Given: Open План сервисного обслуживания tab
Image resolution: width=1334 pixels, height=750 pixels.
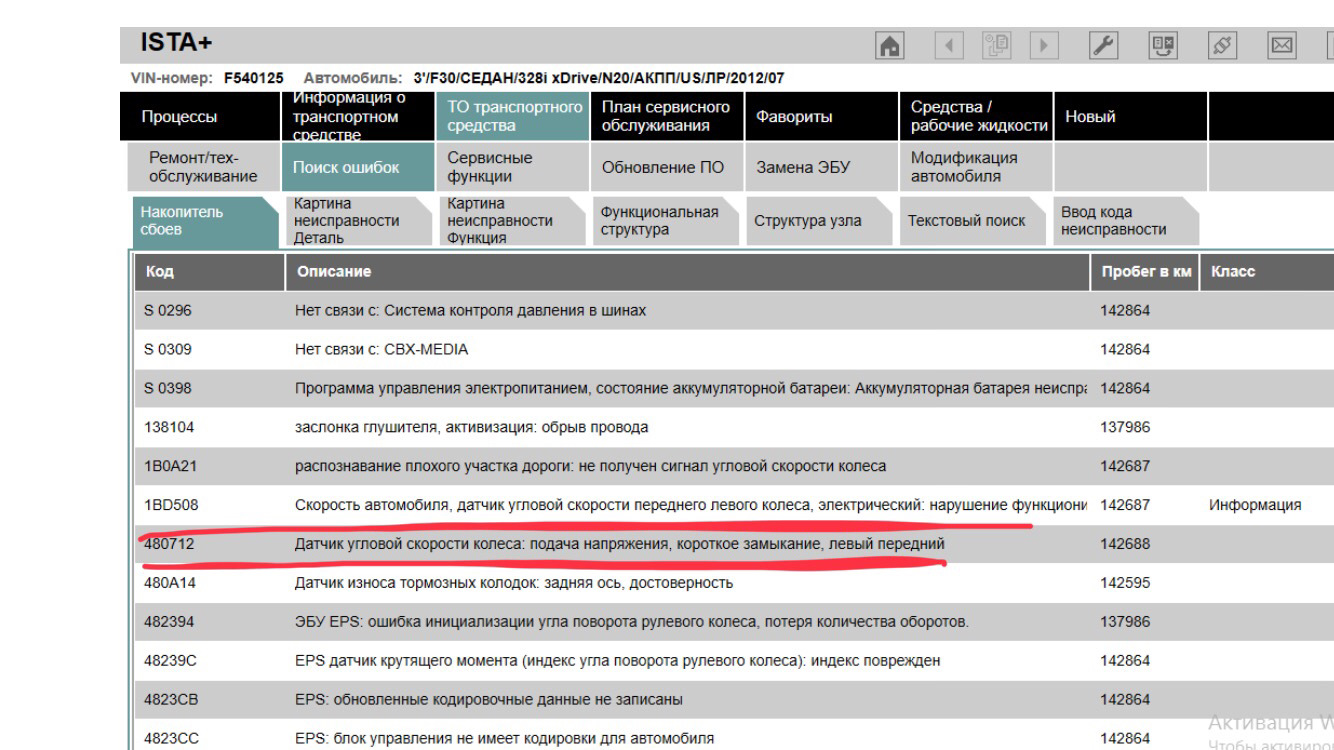Looking at the screenshot, I should pyautogui.click(x=665, y=117).
